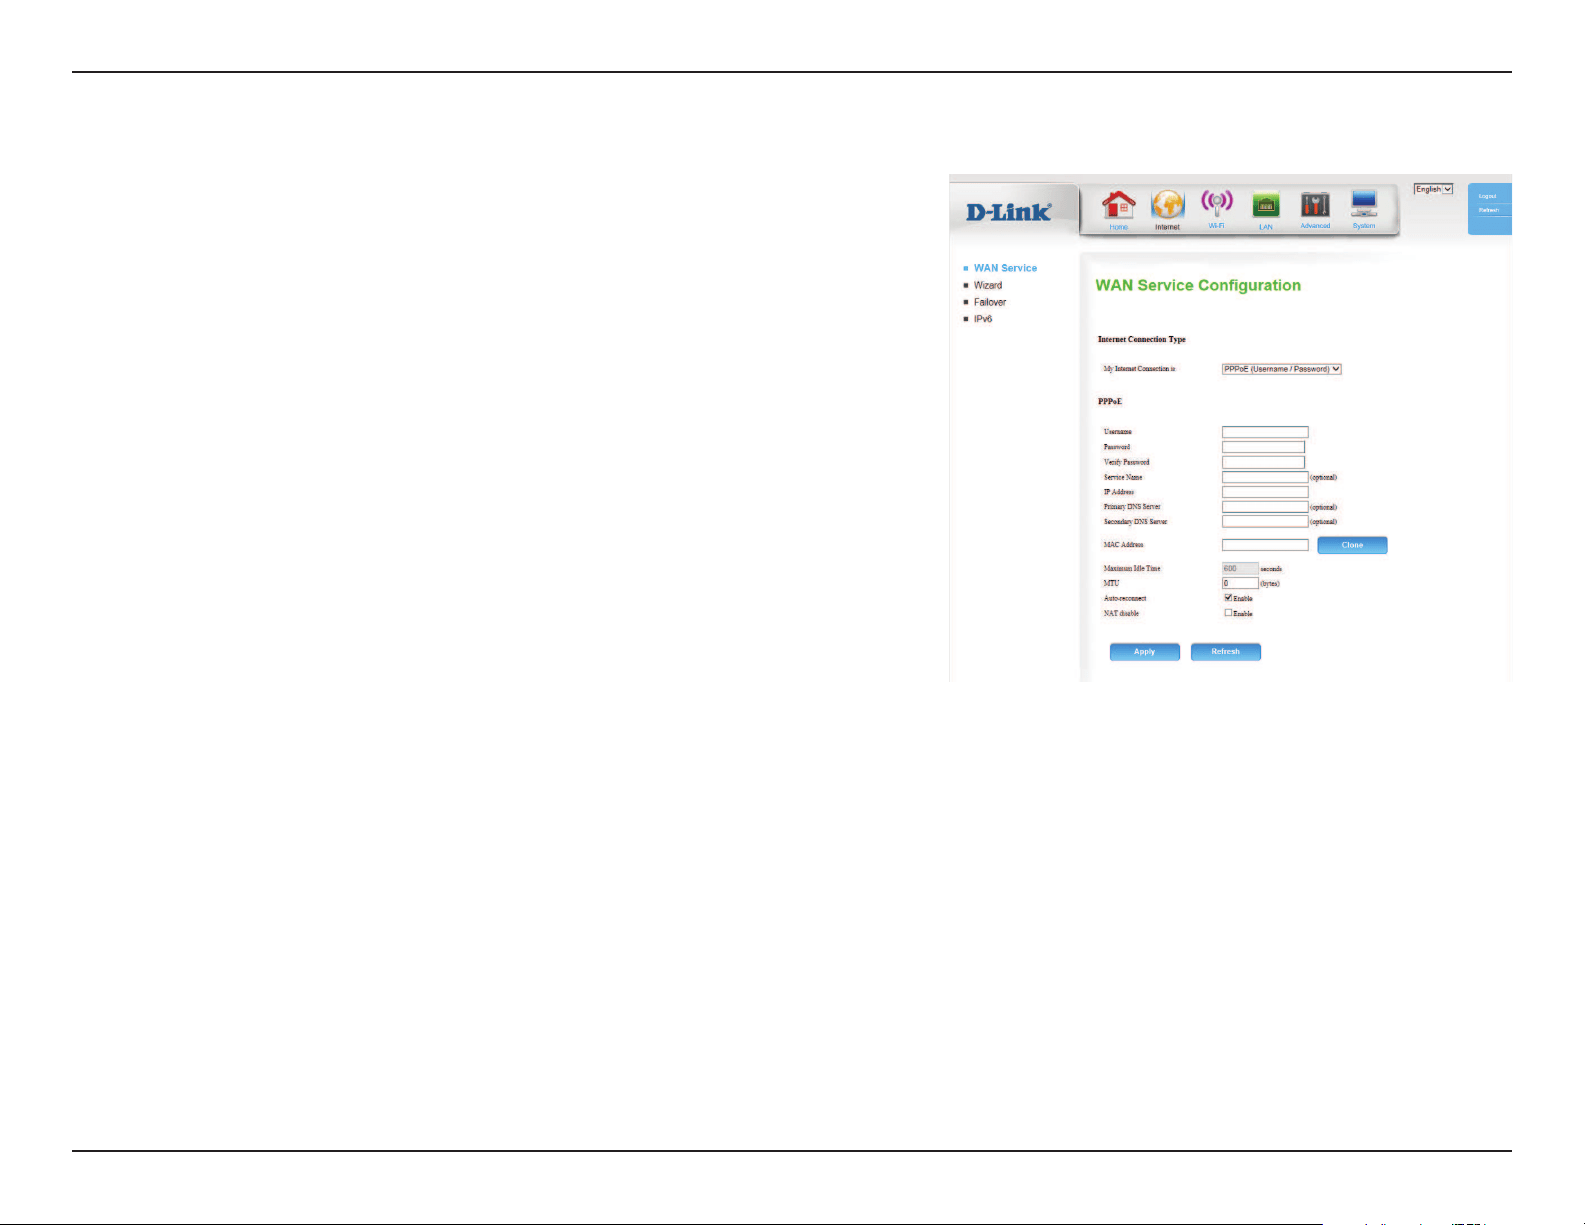Open the Wizard sidebar item
Image resolution: width=1585 pixels, height=1225 pixels.
tap(988, 285)
